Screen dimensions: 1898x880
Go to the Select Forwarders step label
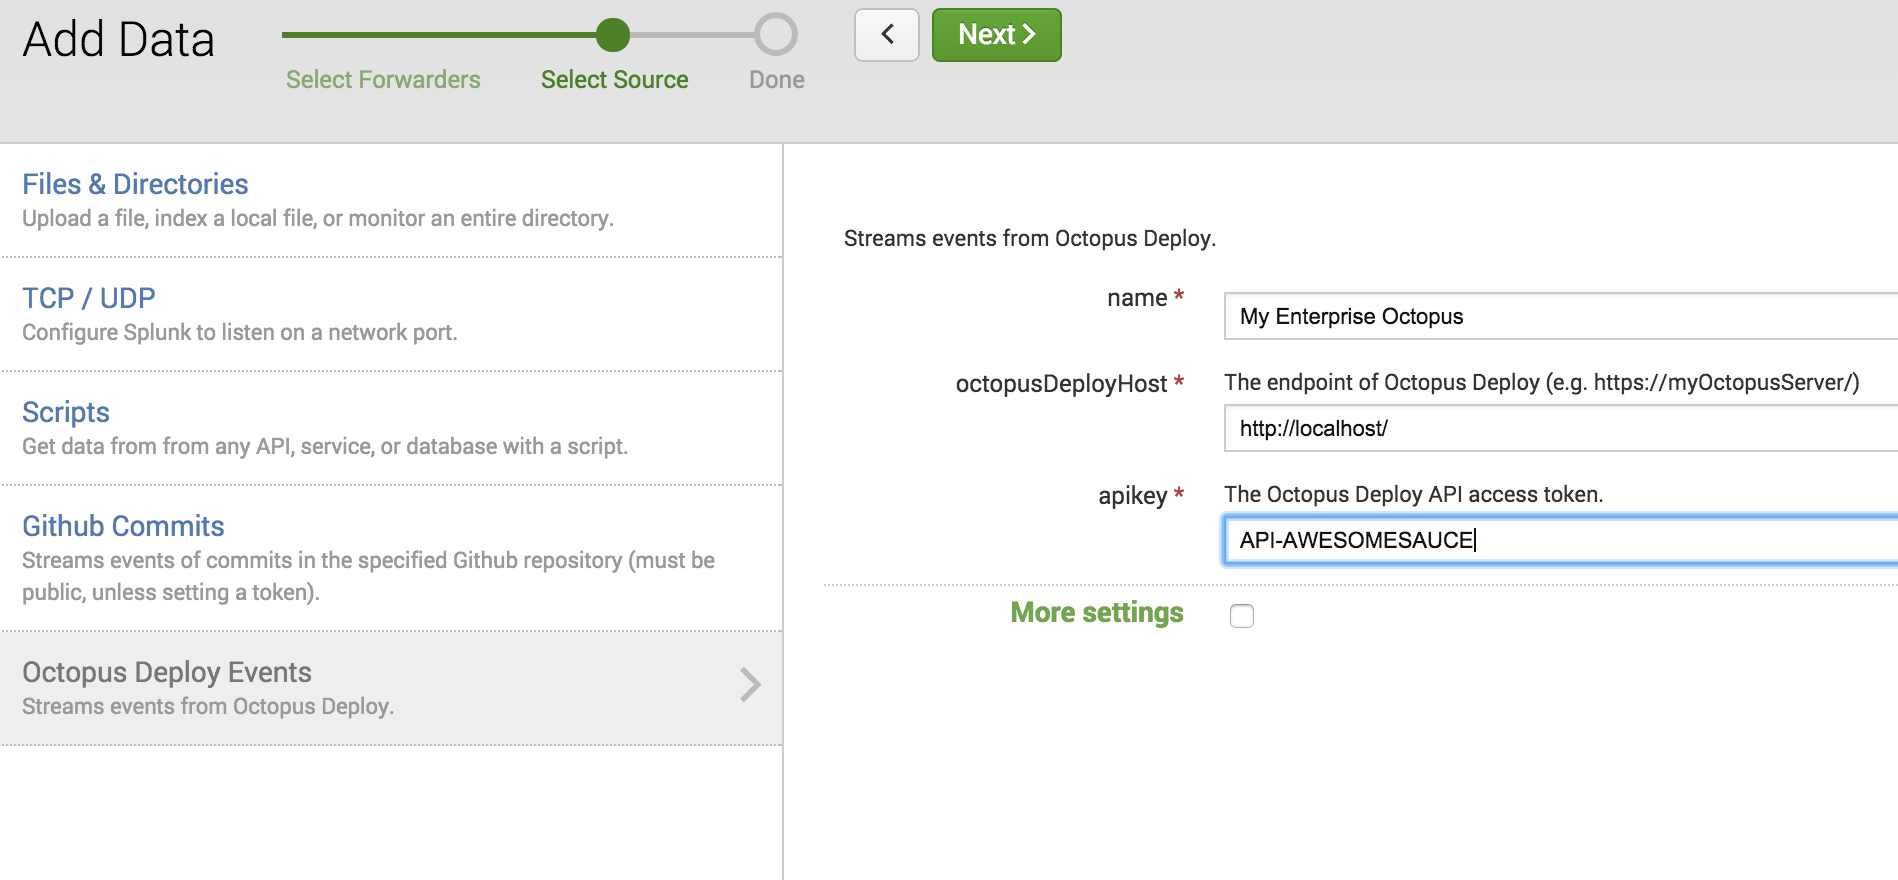pyautogui.click(x=383, y=80)
